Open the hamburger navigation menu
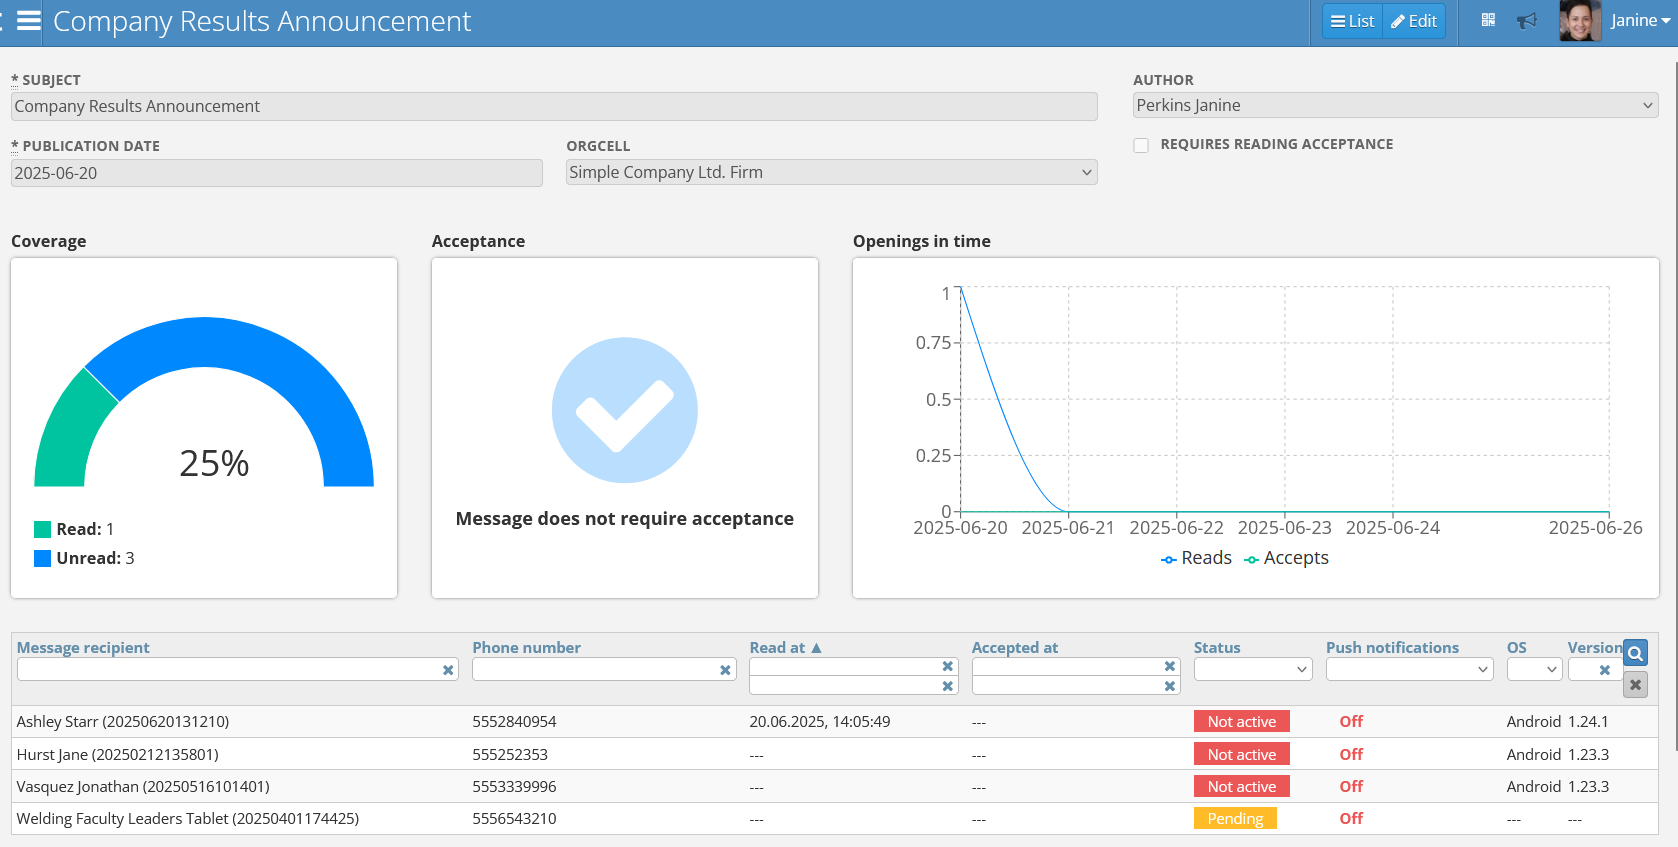 click(28, 21)
